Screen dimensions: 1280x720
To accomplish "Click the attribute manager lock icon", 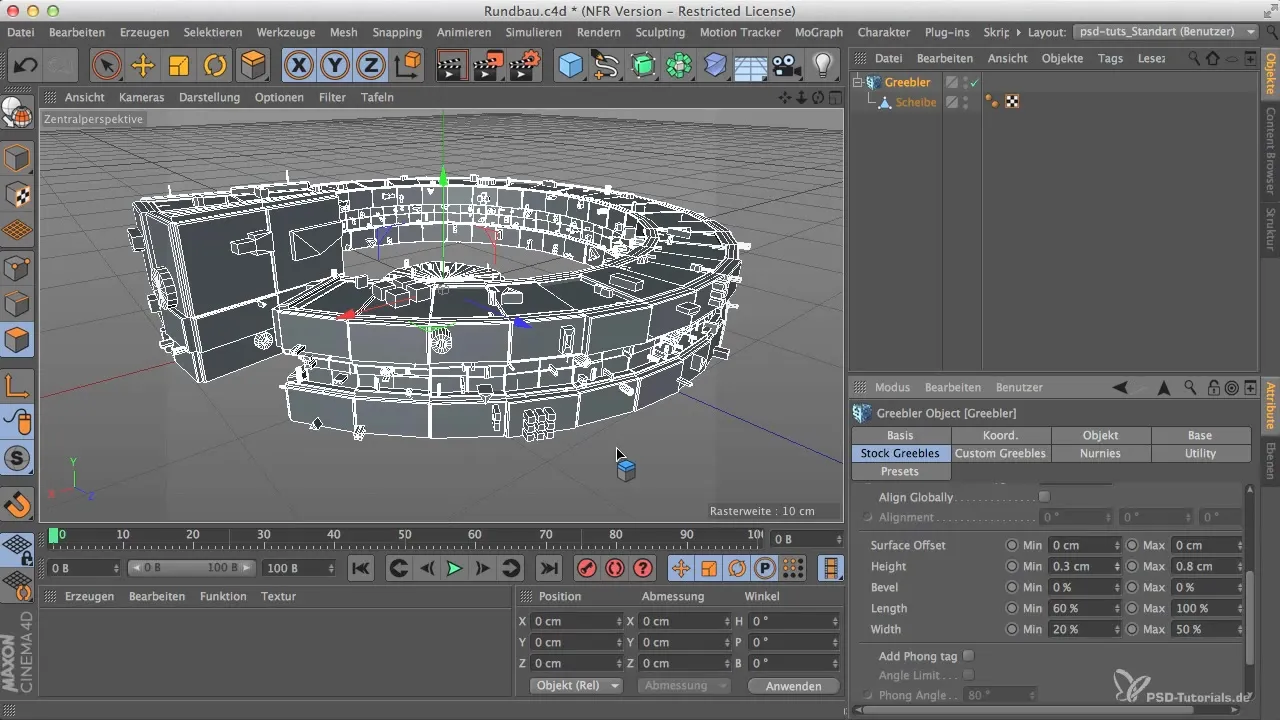I will click(1213, 387).
